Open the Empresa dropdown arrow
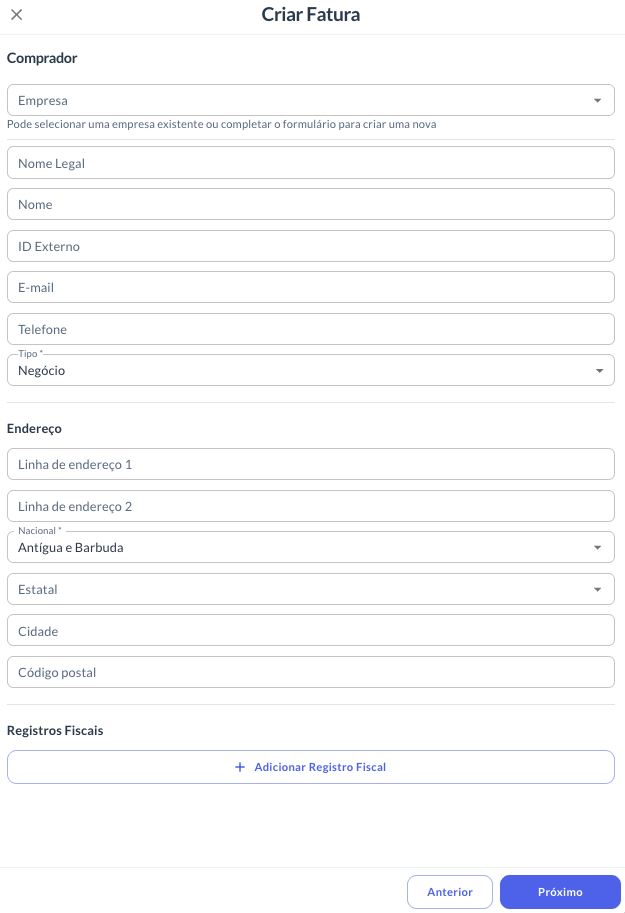The width and height of the screenshot is (625, 913). coord(598,101)
